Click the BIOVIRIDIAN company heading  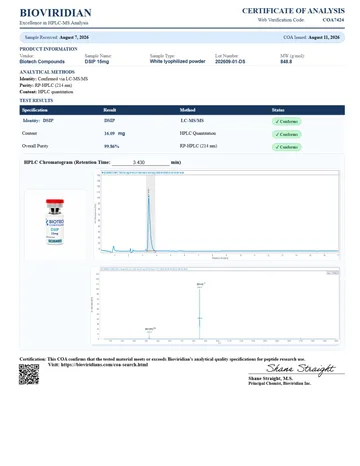(56, 13)
